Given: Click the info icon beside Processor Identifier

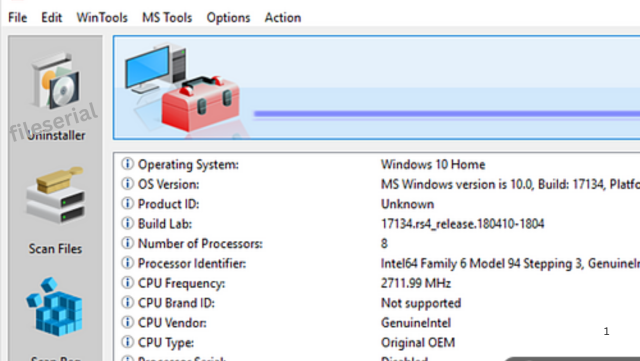Looking at the screenshot, I should (127, 263).
